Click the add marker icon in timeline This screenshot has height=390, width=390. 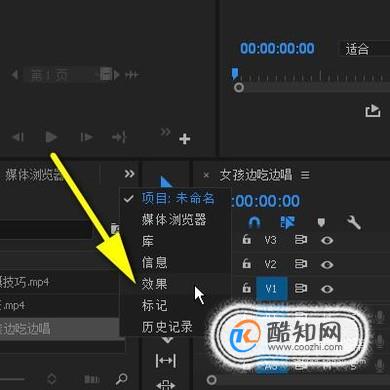[x=321, y=222]
